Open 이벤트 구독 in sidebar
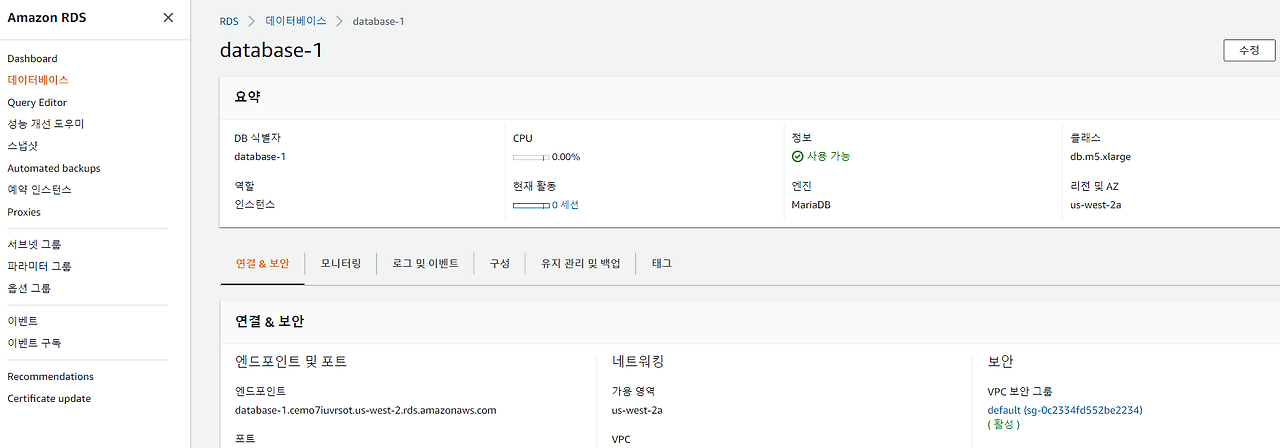 [34, 343]
